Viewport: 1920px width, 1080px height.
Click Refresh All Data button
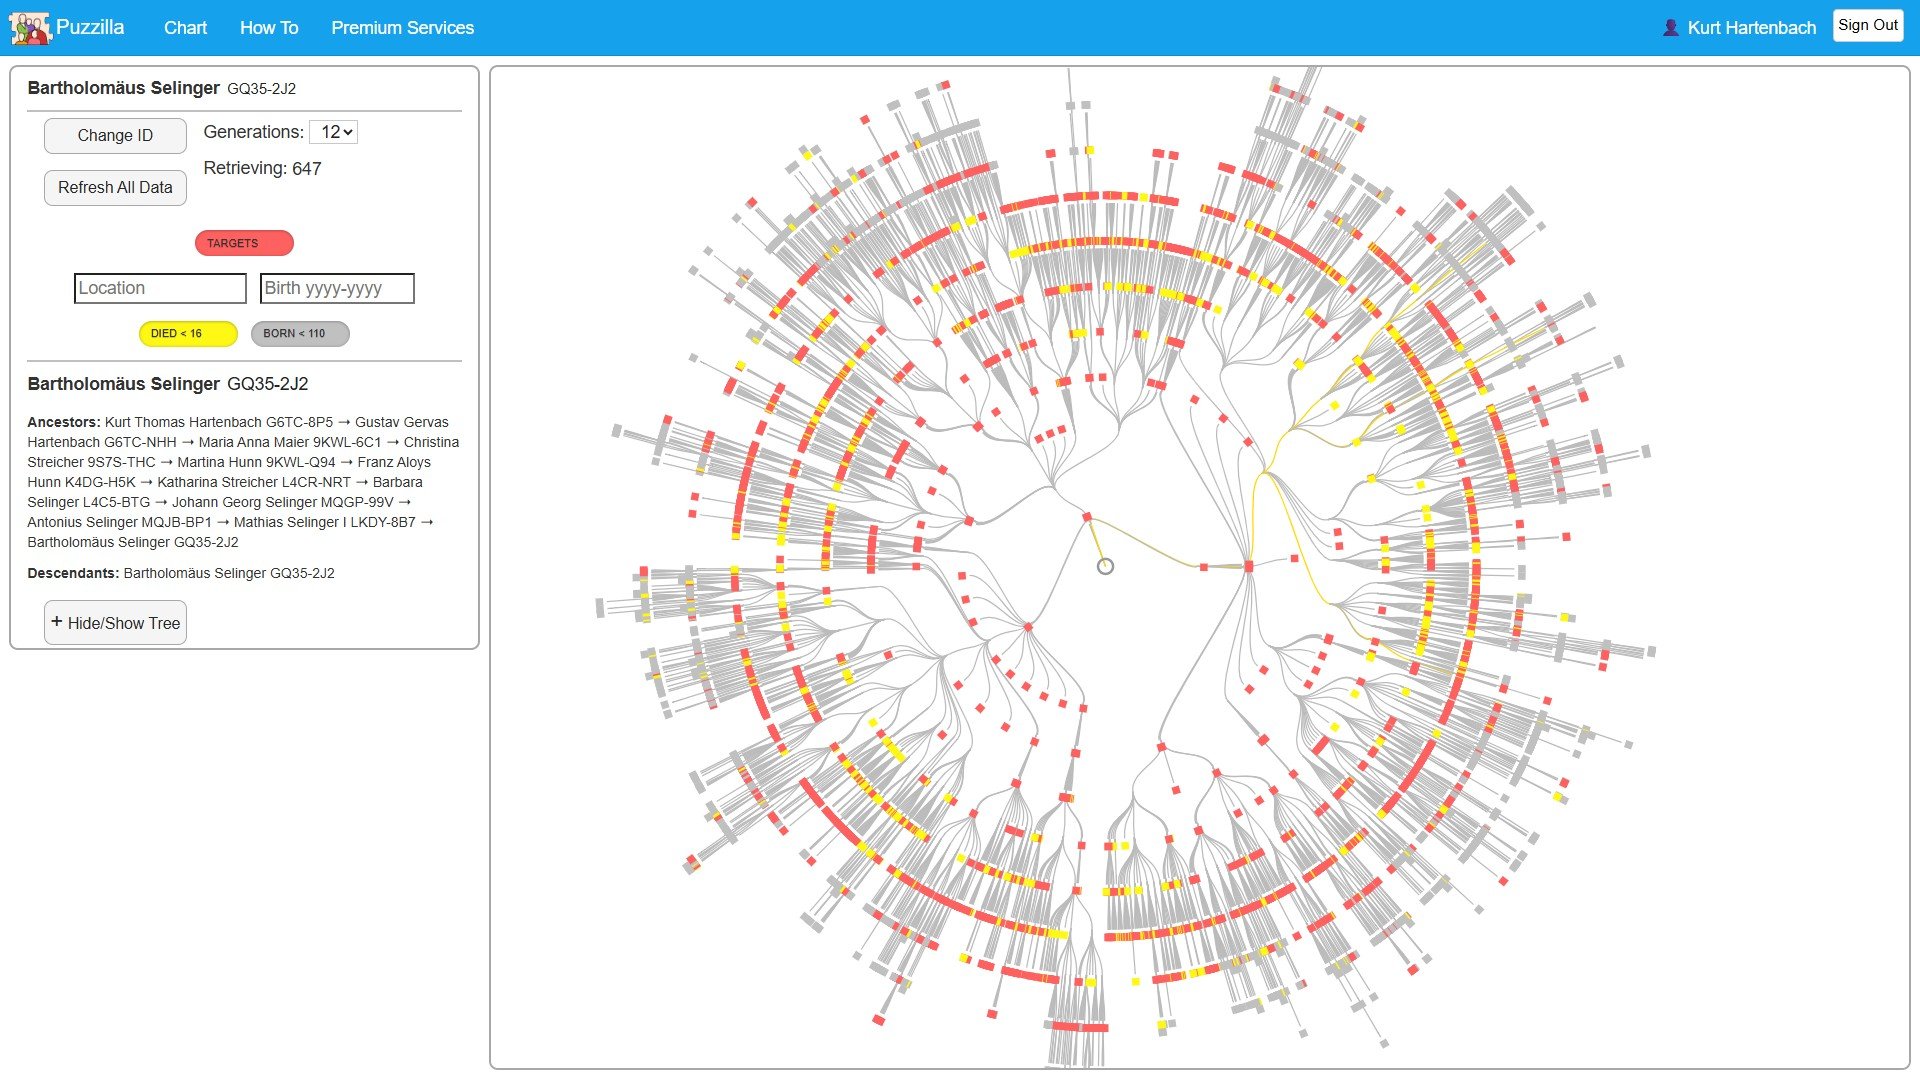tap(115, 187)
